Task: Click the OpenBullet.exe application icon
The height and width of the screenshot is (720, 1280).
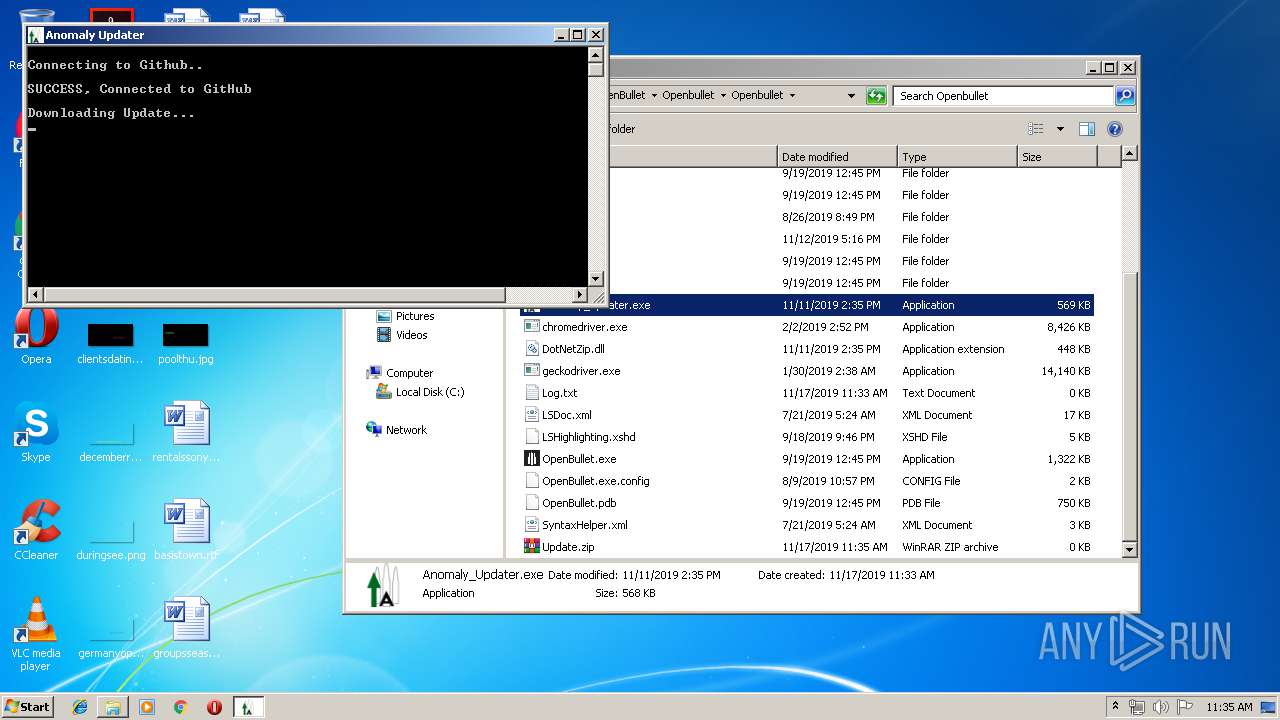Action: click(x=532, y=459)
